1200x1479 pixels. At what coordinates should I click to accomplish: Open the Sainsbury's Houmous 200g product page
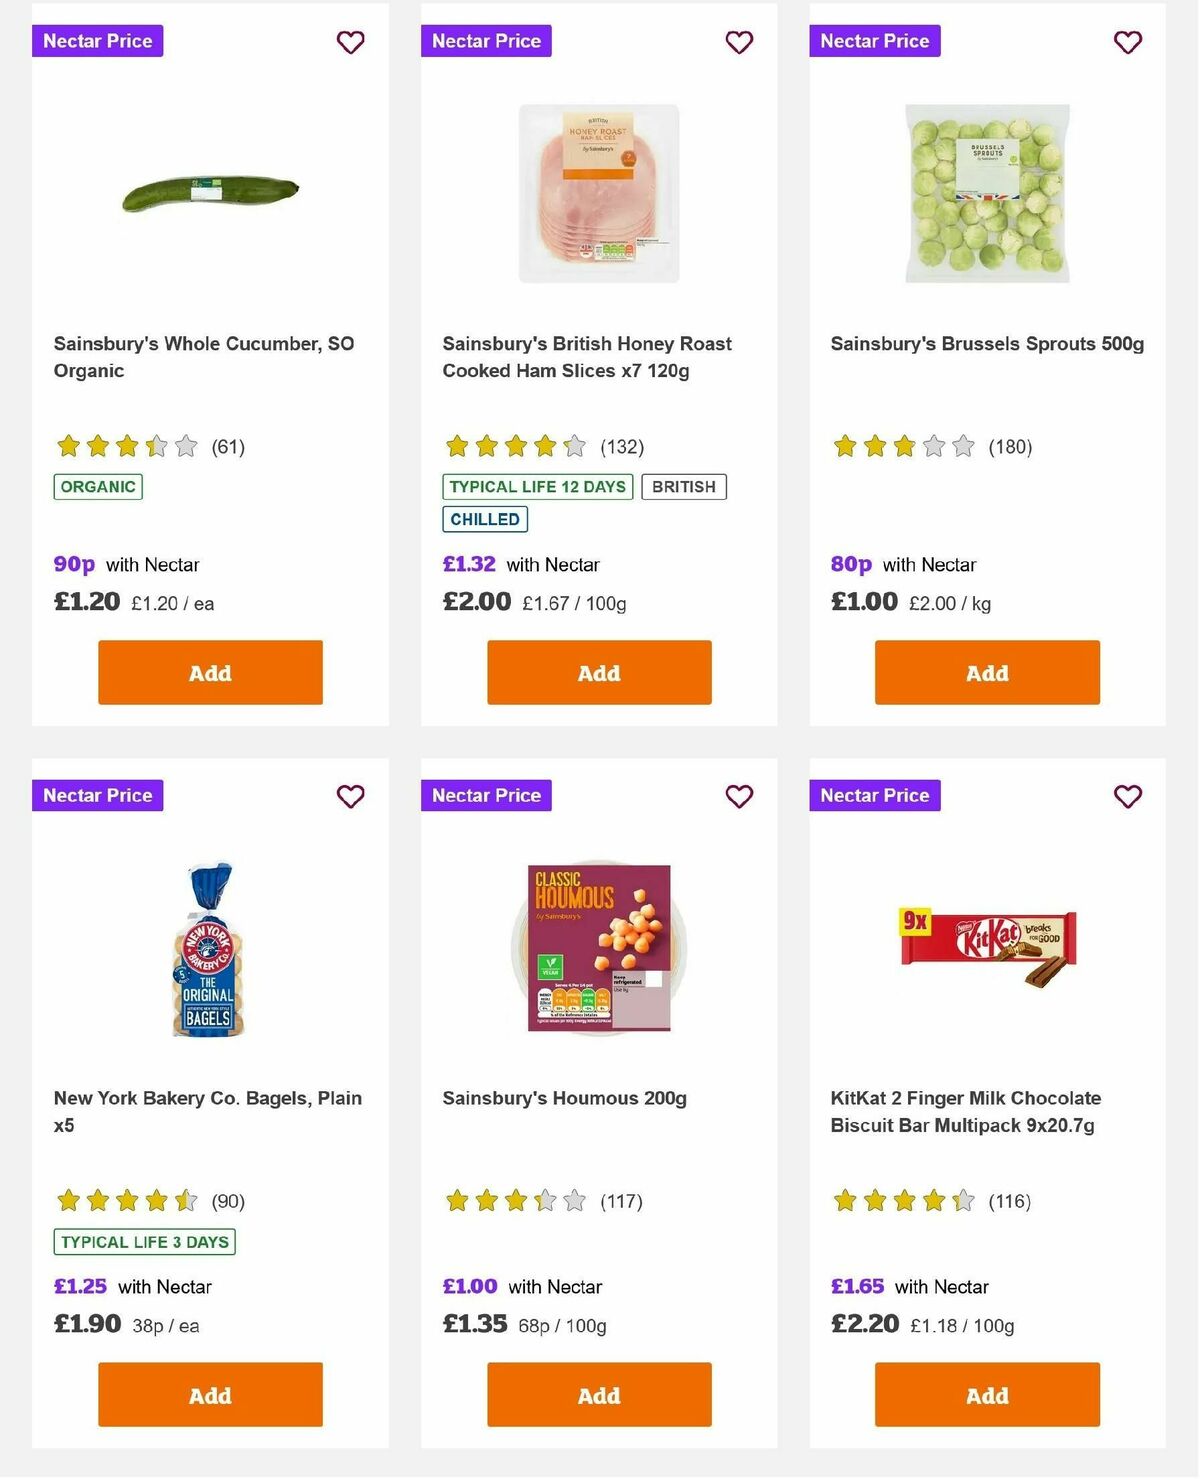(565, 1097)
